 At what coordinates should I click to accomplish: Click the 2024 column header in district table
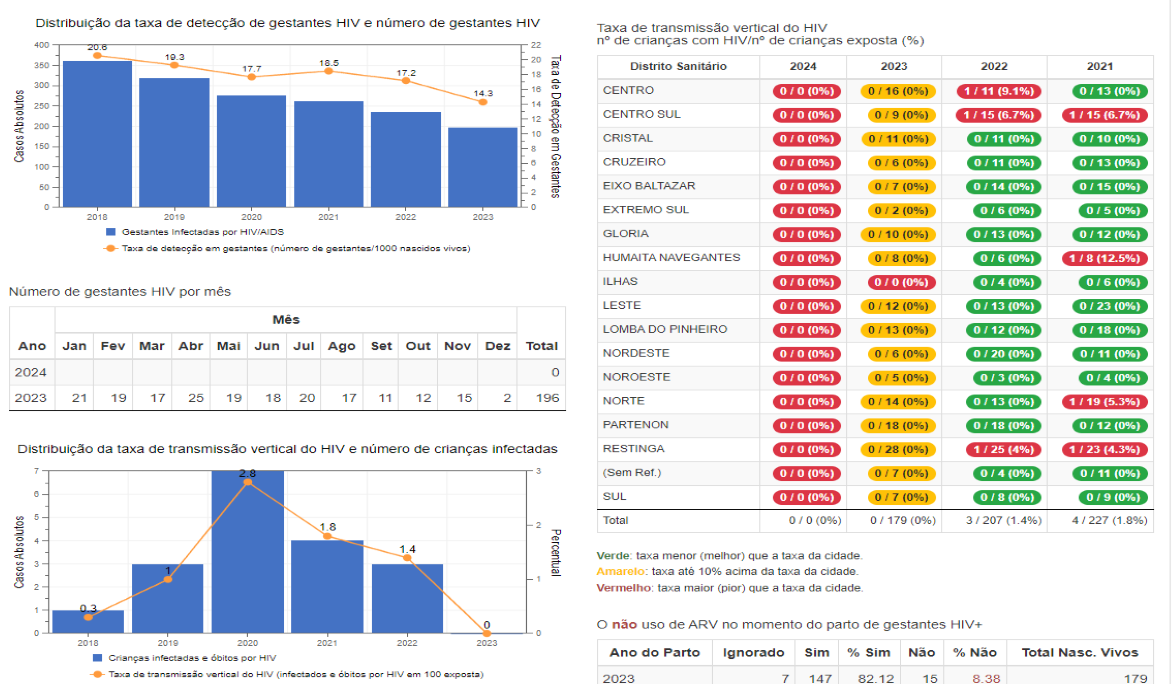pyautogui.click(x=803, y=66)
